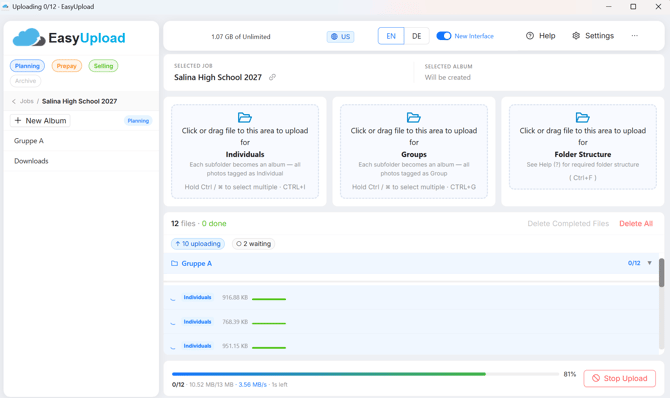Image resolution: width=670 pixels, height=398 pixels.
Task: Click the 81% progress percentage label
Action: [x=570, y=374]
